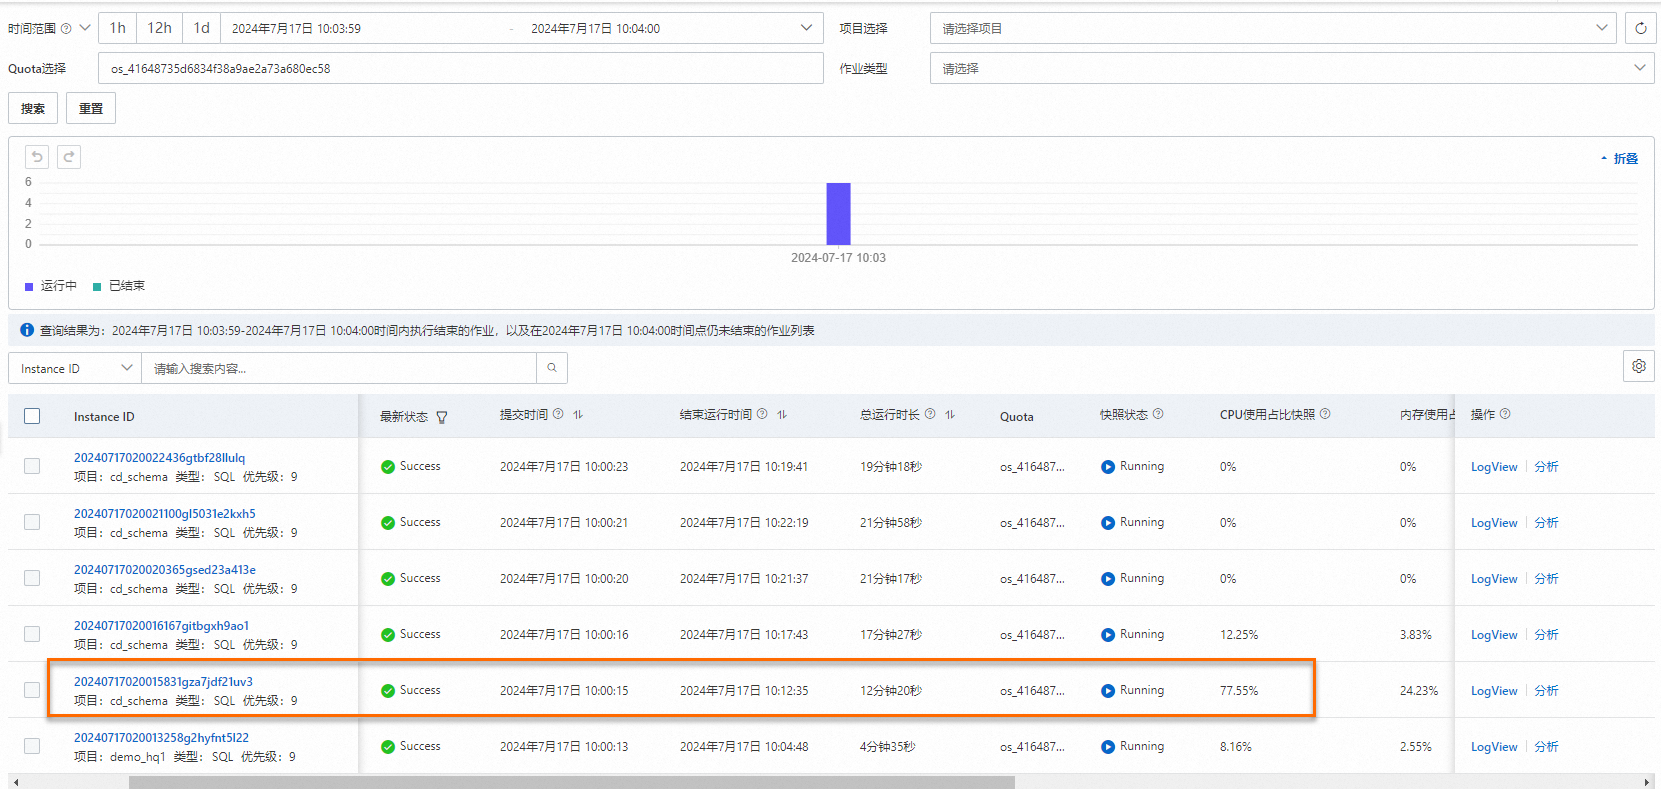
Task: Click the horizontal scrollbar thumb under the table
Action: tap(572, 782)
